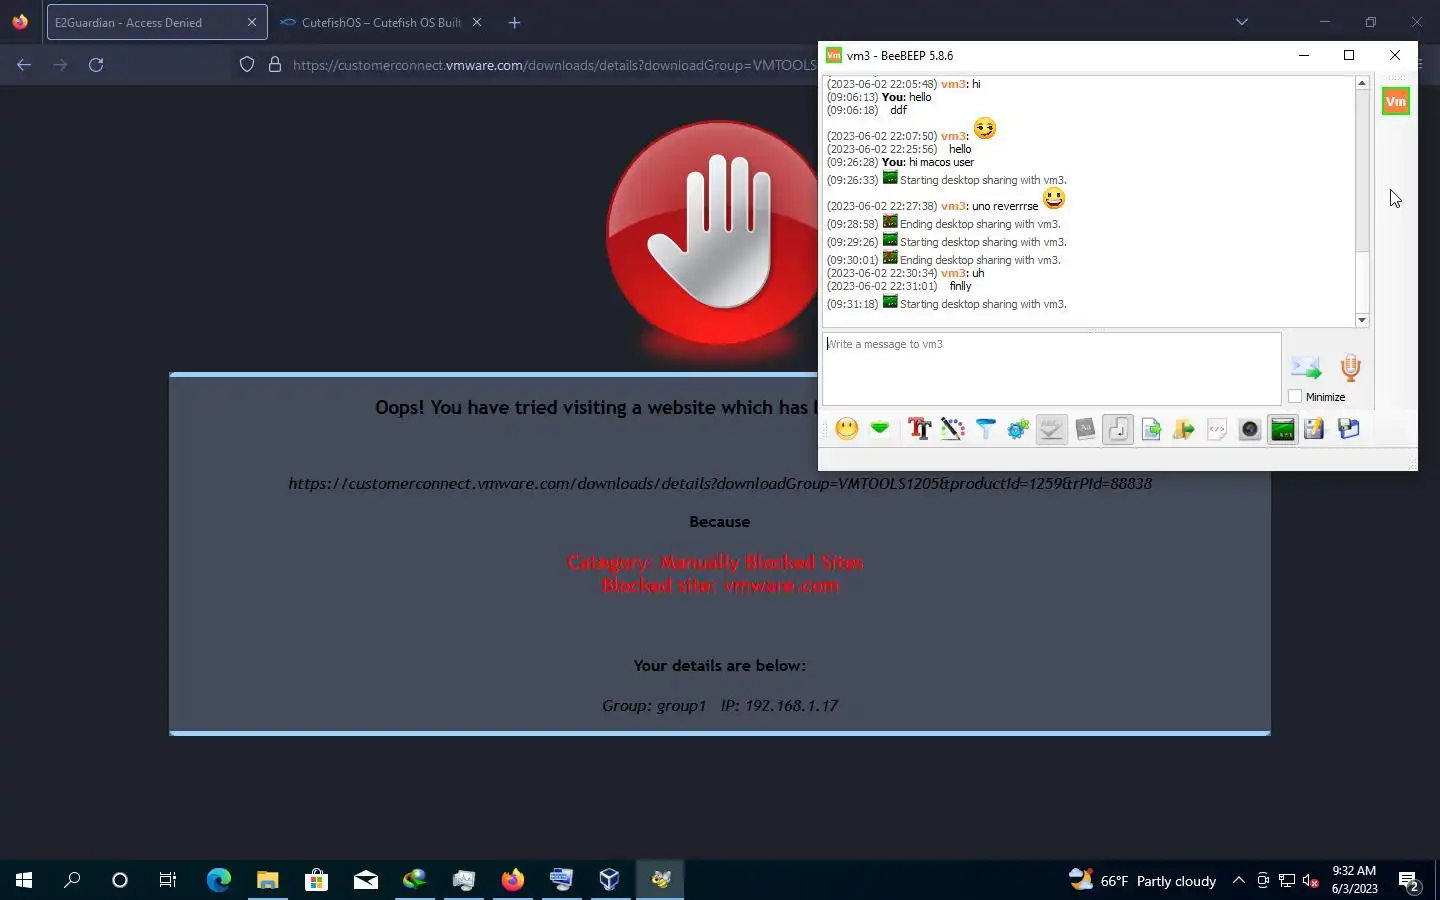Open Microsoft Edge from the taskbar
The width and height of the screenshot is (1440, 900).
(x=218, y=880)
